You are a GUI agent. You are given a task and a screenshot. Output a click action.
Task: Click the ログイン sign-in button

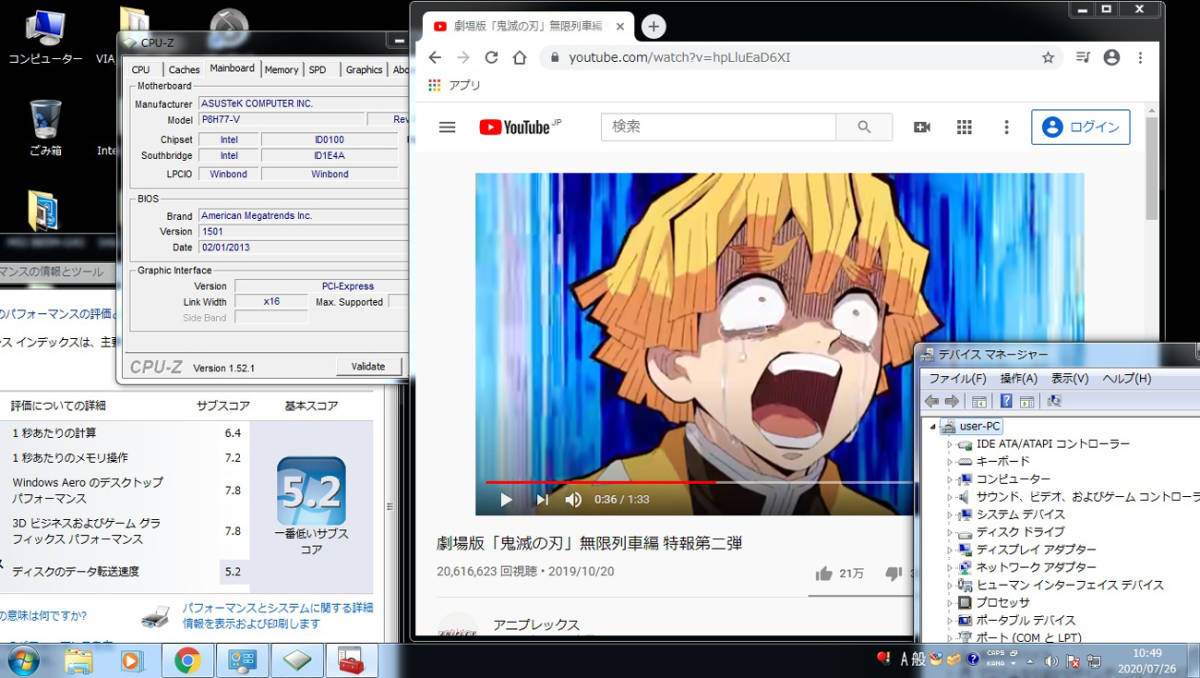click(1080, 127)
